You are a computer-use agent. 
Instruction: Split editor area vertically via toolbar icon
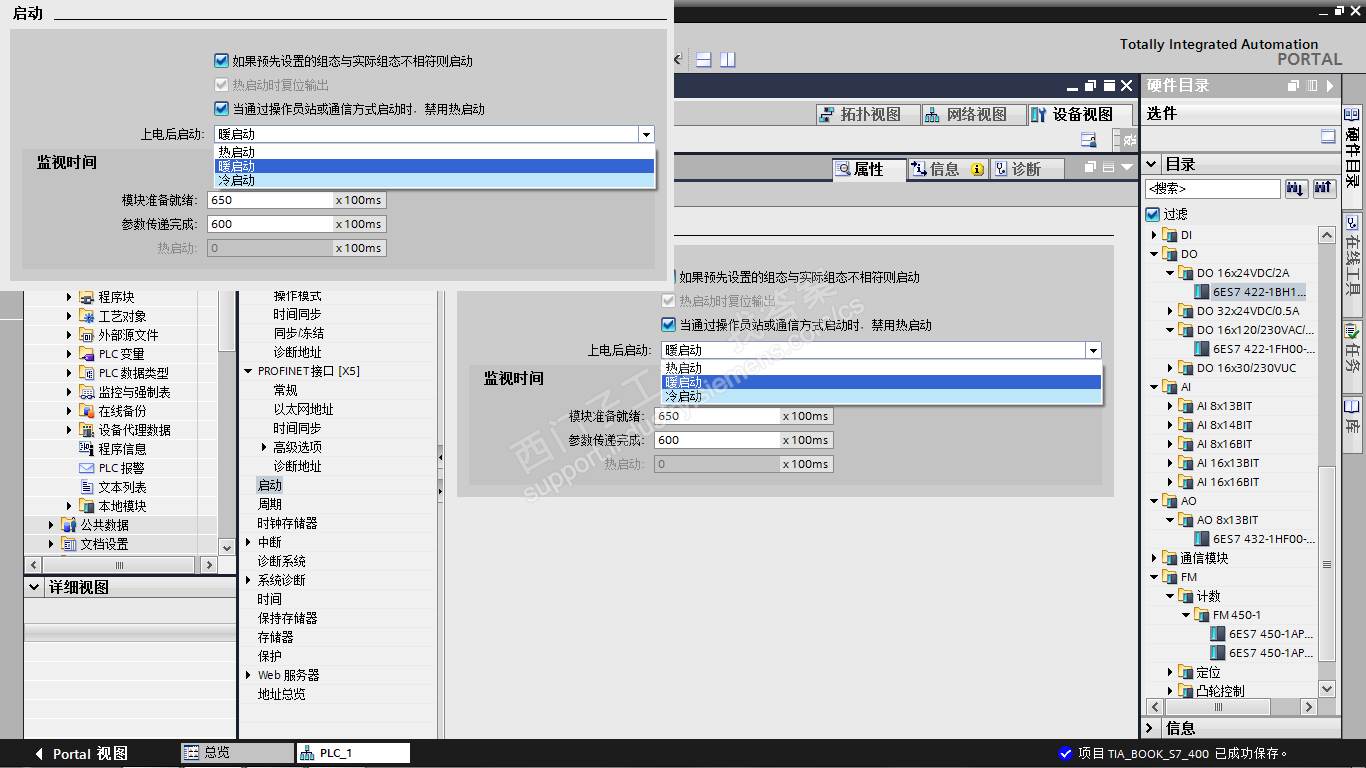click(728, 60)
